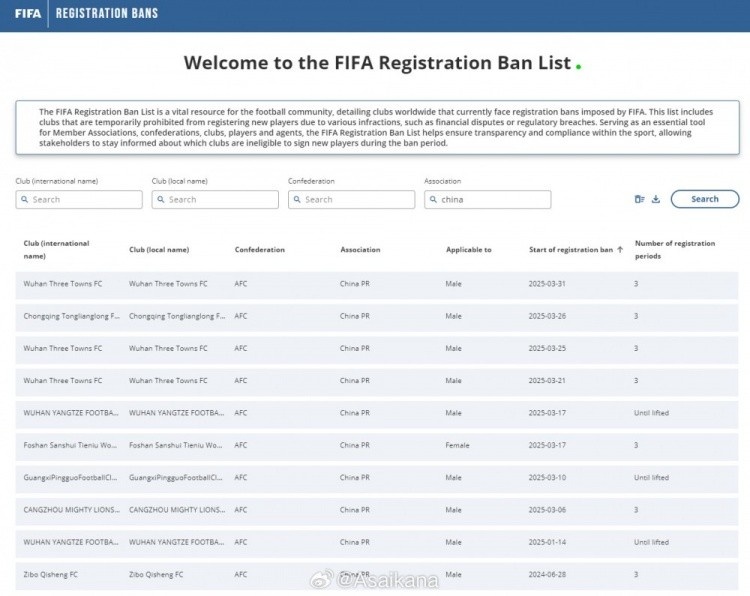The height and width of the screenshot is (596, 750).
Task: Click the clear filters icon
Action: (x=639, y=199)
